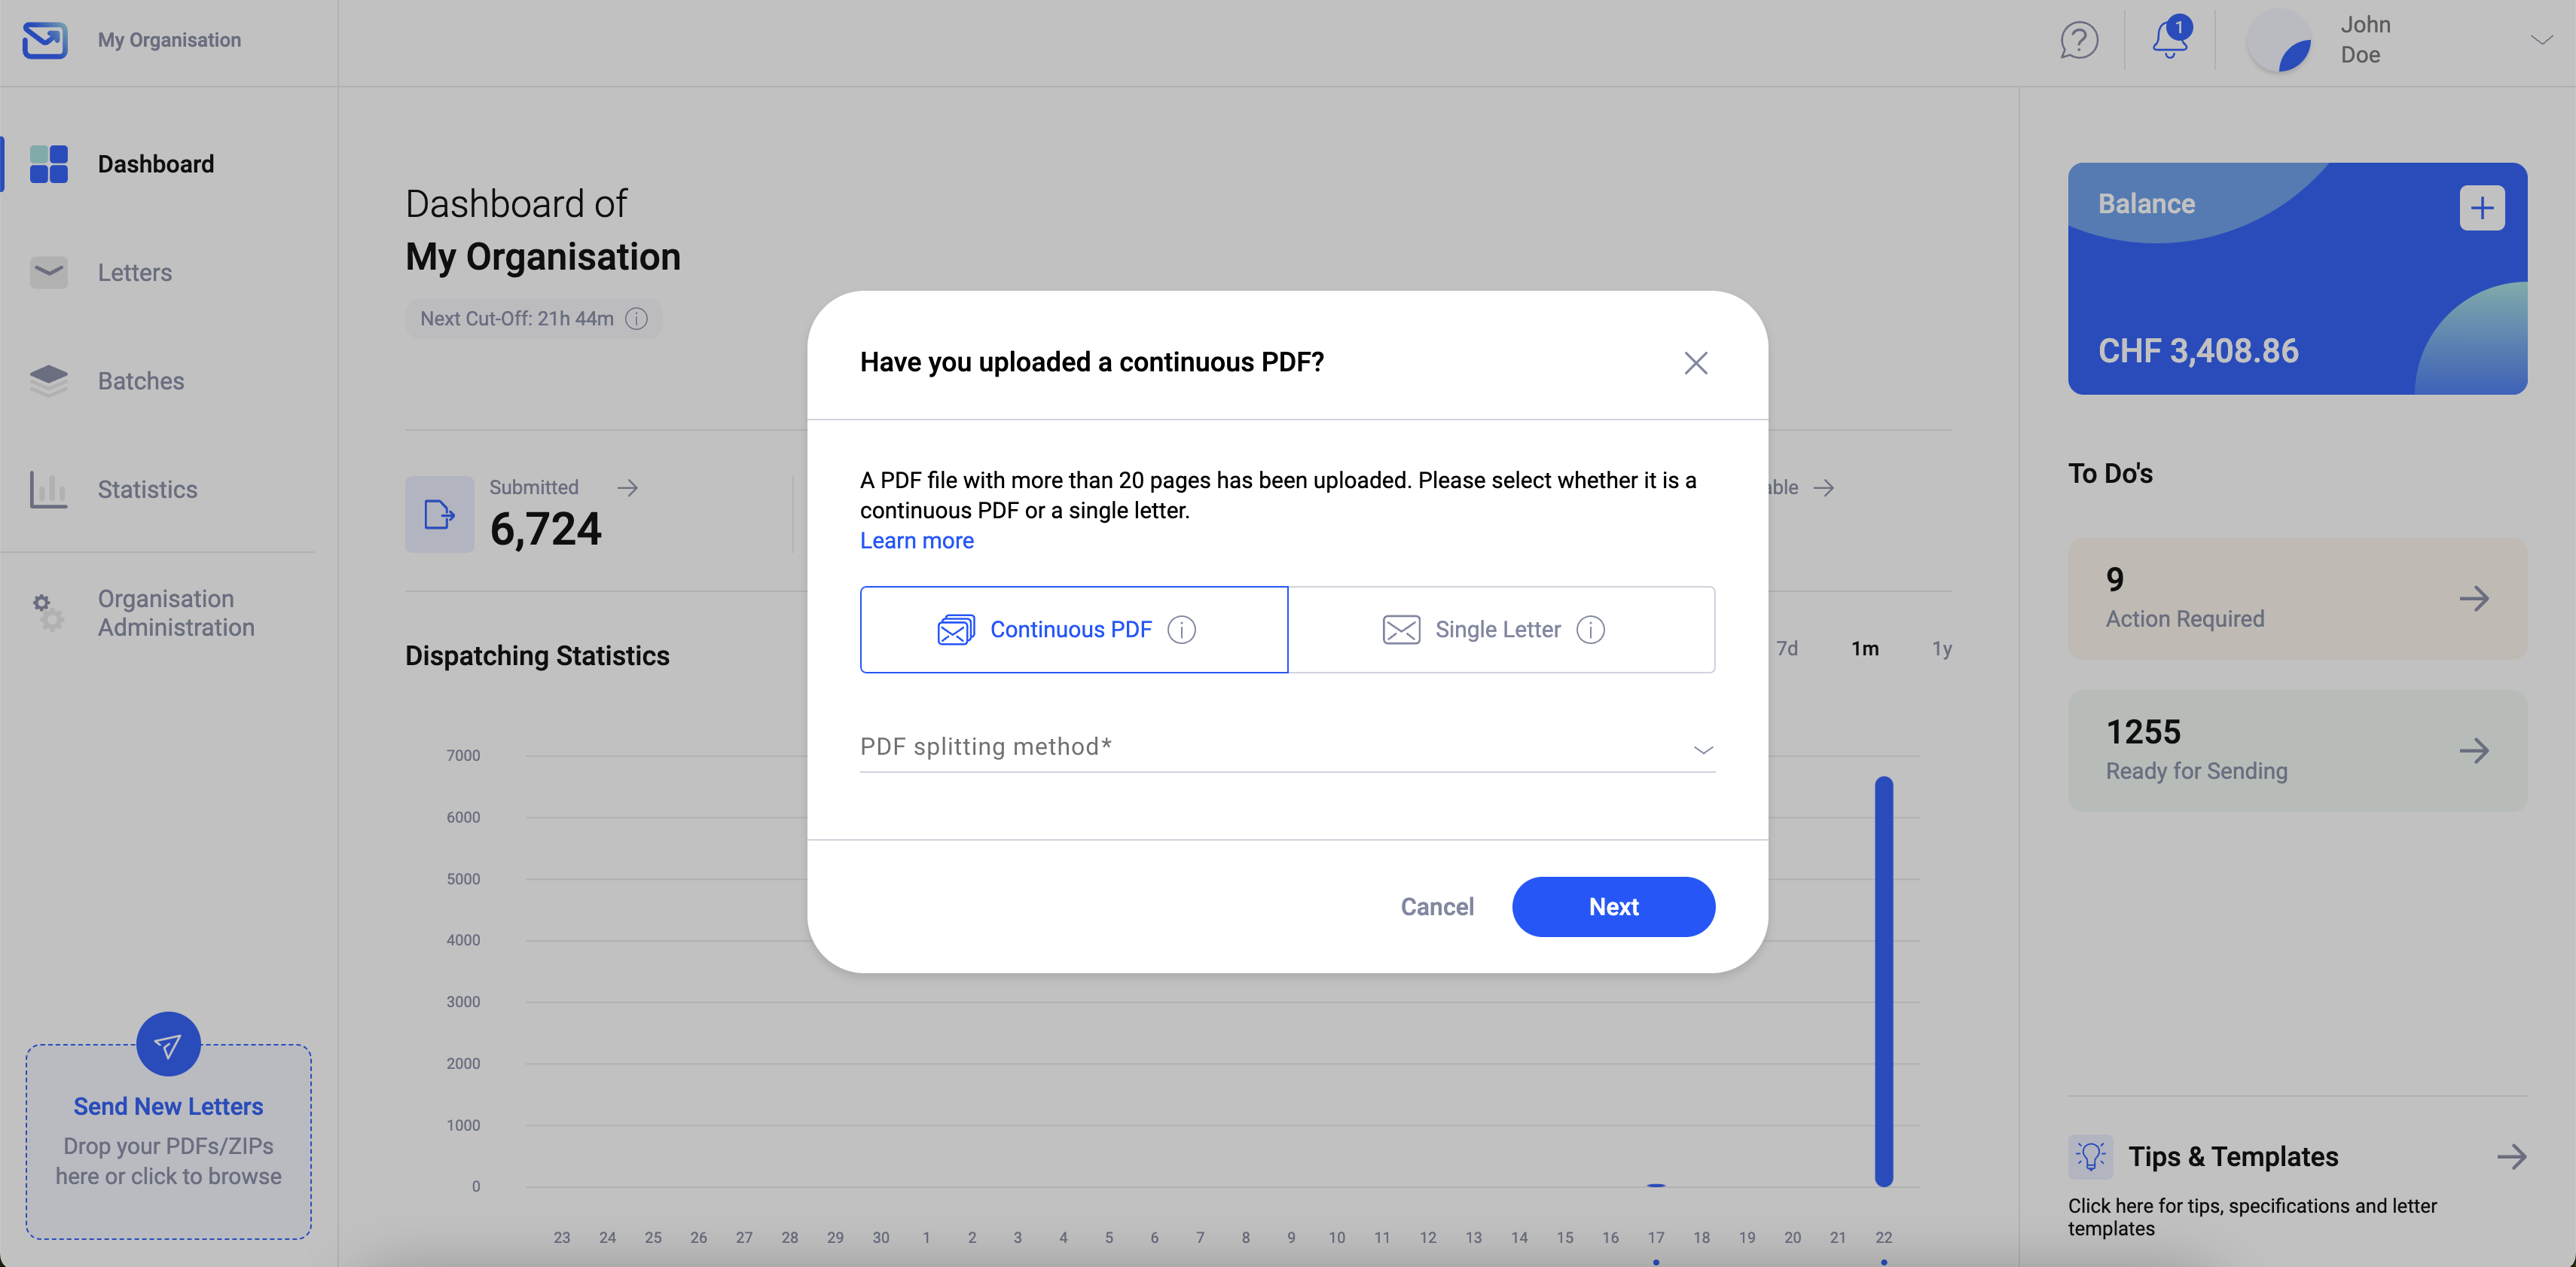Close the continuous PDF dialog
This screenshot has height=1267, width=2576.
click(1695, 363)
